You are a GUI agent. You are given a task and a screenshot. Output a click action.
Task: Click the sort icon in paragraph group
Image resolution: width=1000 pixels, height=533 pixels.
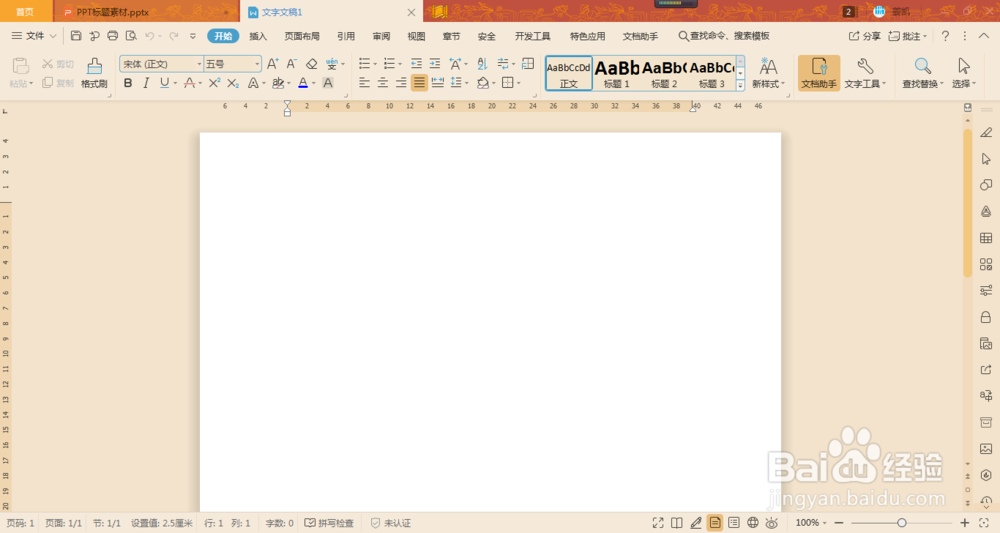pos(482,64)
